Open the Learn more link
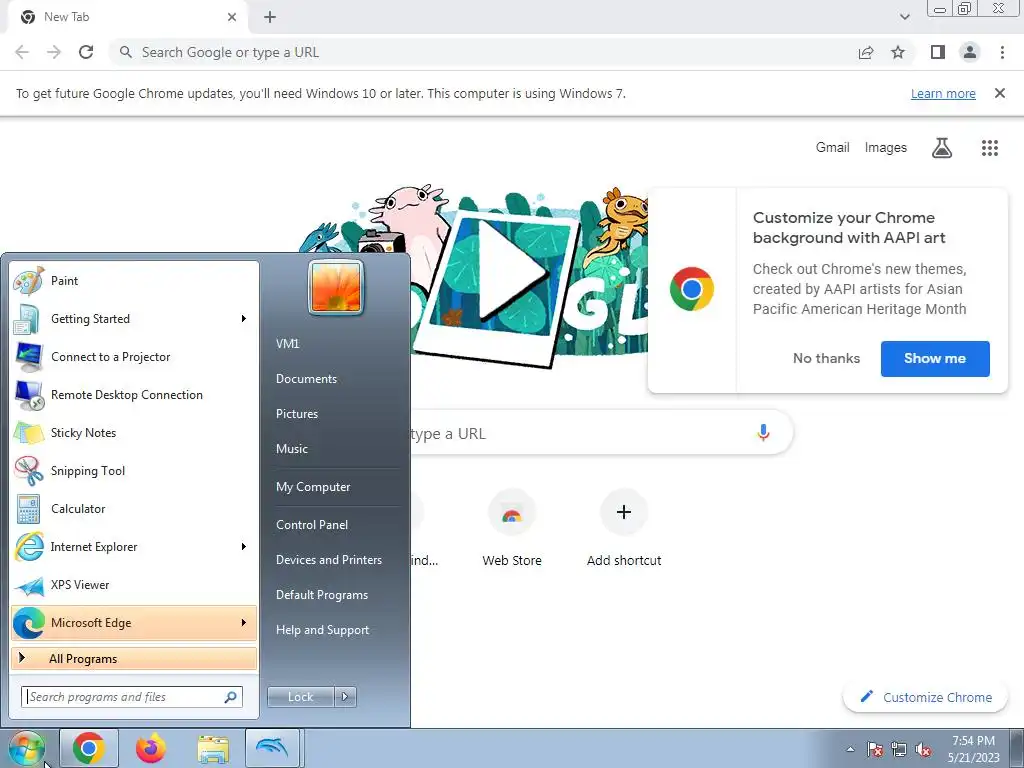Image resolution: width=1024 pixels, height=768 pixels. [x=943, y=93]
